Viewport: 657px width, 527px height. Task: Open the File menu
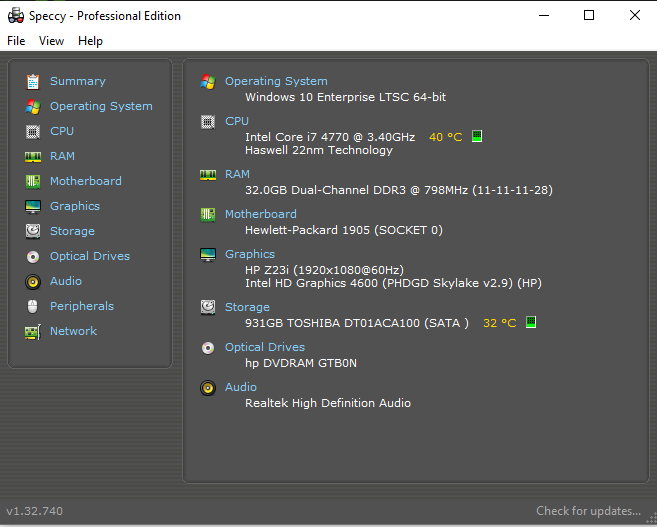16,41
